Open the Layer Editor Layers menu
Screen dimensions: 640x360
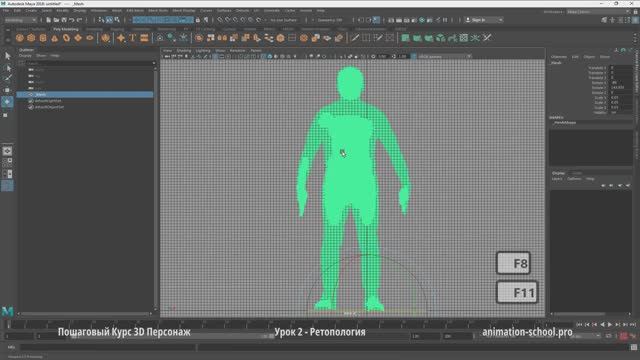pyautogui.click(x=557, y=179)
